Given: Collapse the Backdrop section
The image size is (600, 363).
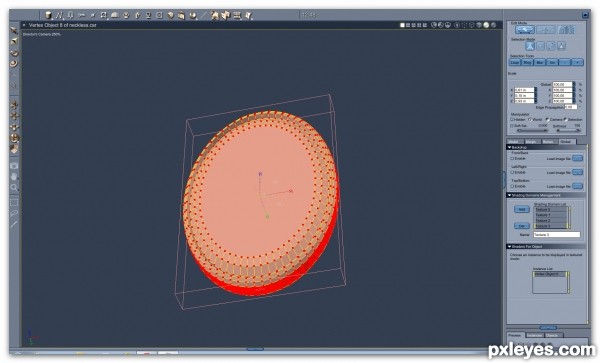Looking at the screenshot, I should pos(509,147).
